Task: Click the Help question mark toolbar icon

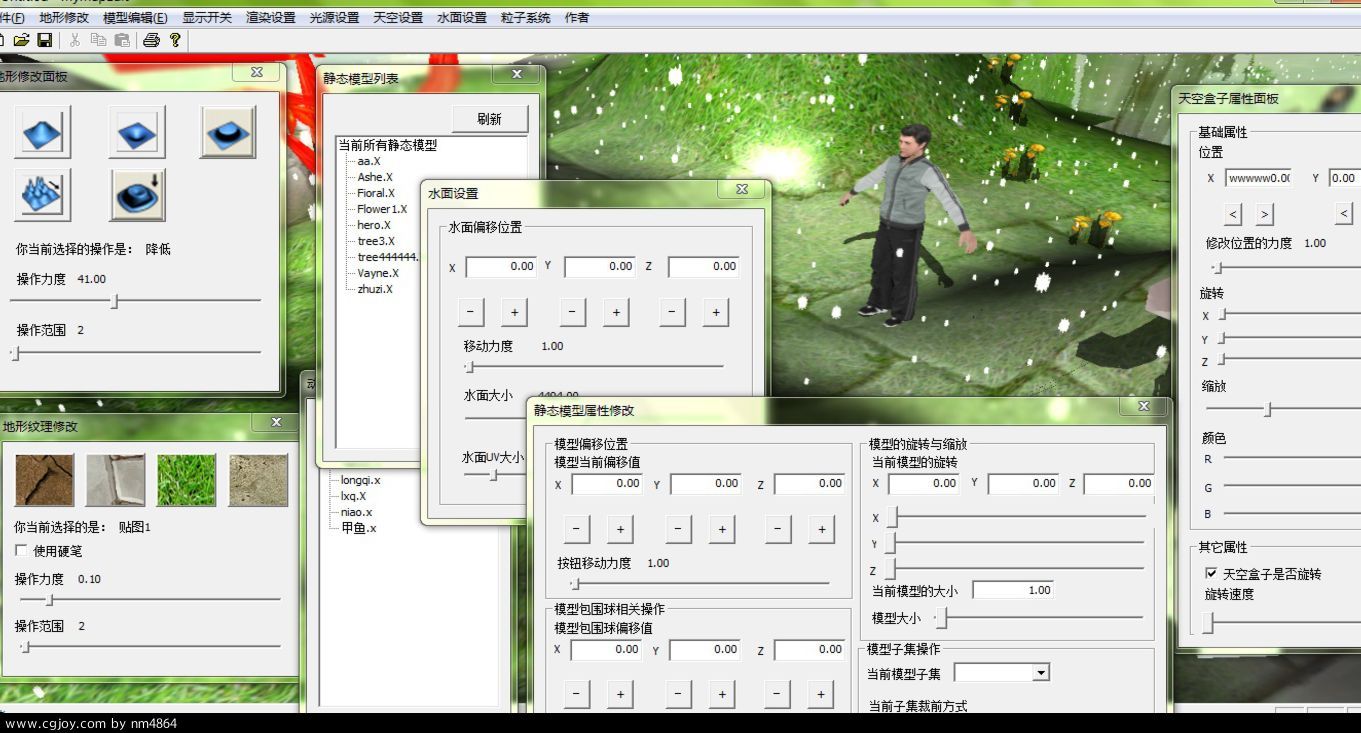Action: 175,40
